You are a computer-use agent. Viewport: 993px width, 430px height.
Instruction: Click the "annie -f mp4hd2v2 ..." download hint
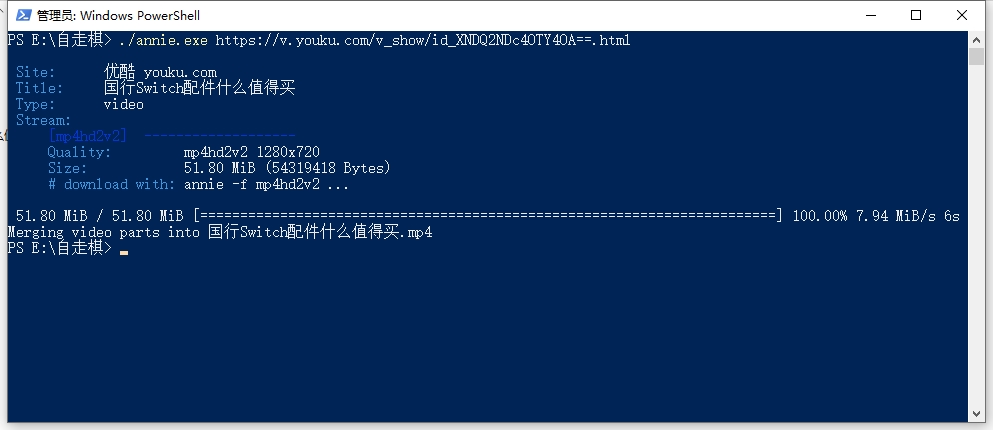(267, 184)
